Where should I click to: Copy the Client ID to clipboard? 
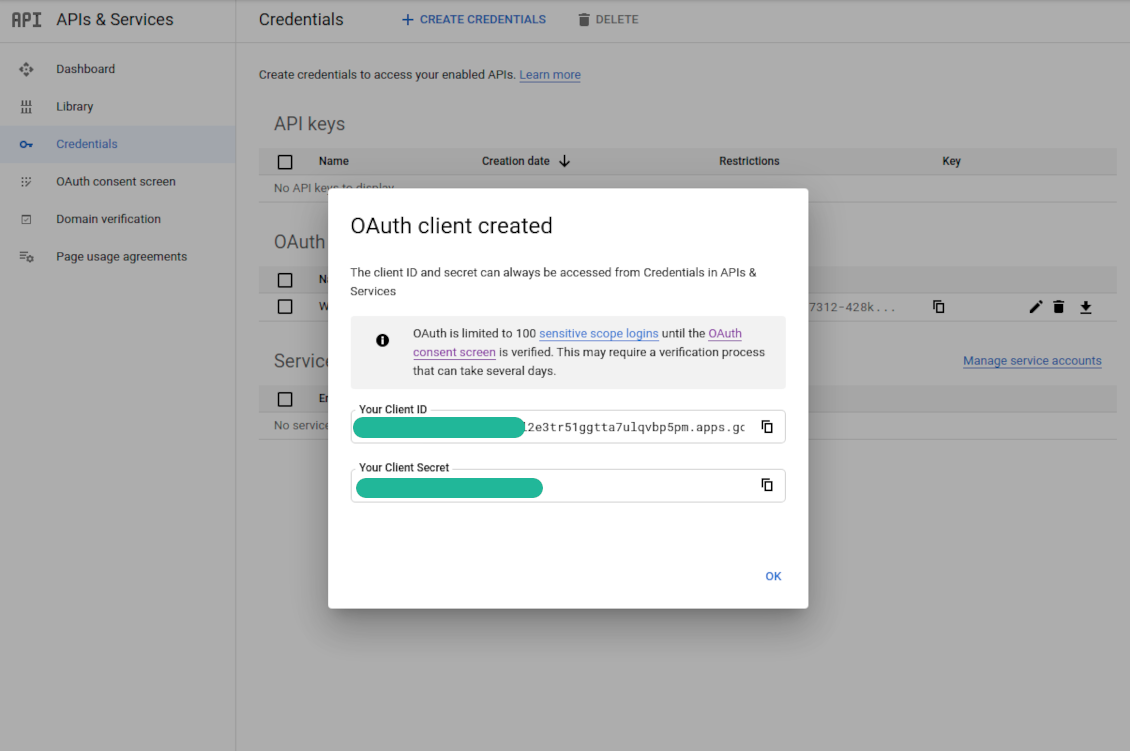767,427
